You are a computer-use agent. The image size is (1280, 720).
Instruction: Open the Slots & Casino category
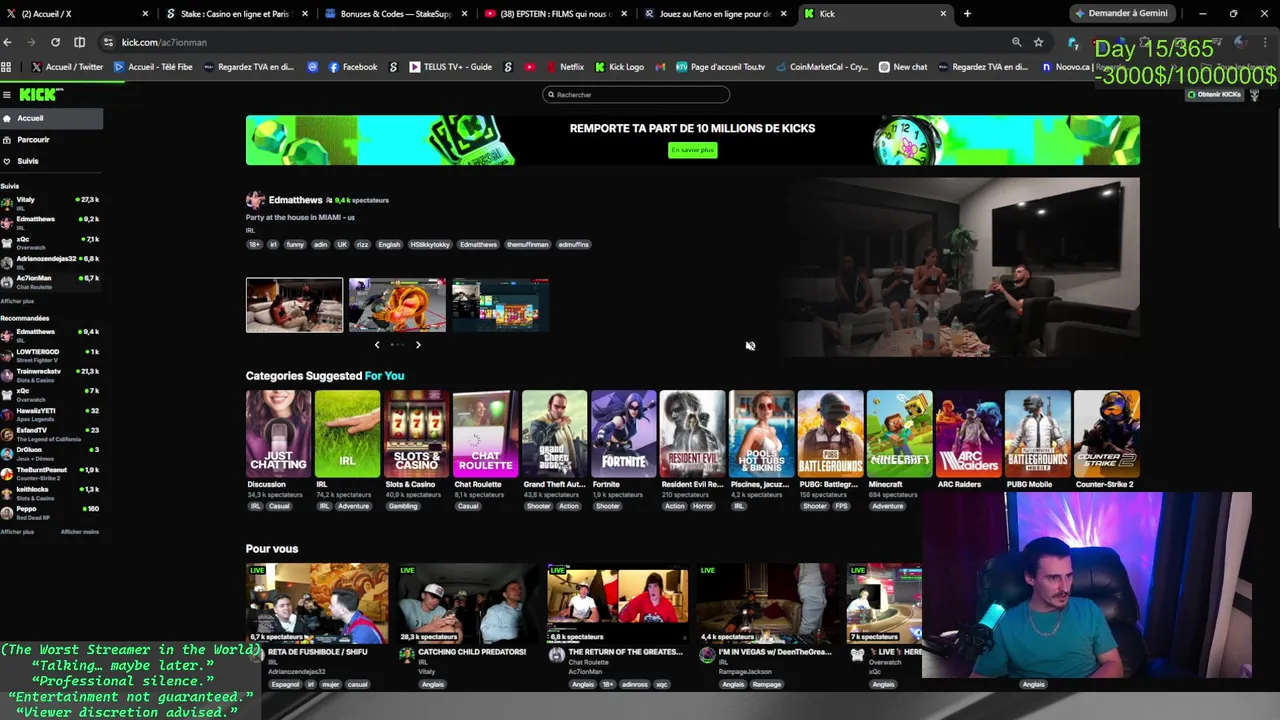point(416,434)
